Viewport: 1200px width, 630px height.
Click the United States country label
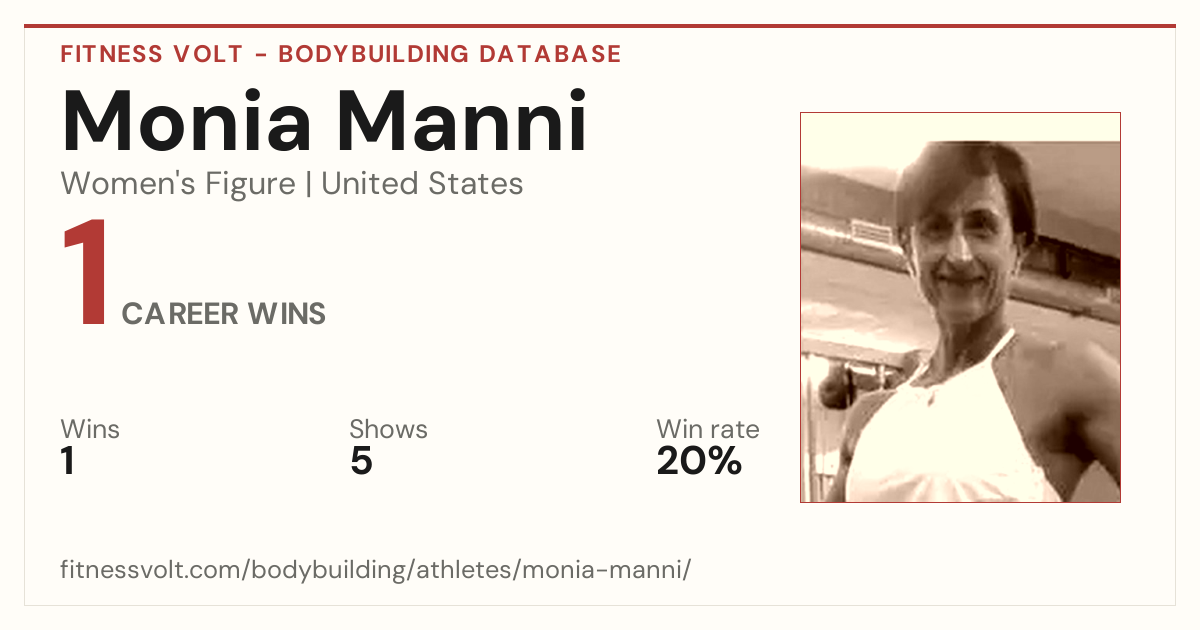click(422, 184)
